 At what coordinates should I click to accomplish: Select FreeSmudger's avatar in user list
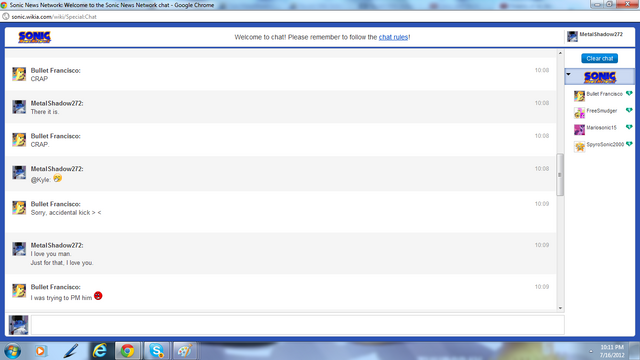(x=579, y=113)
